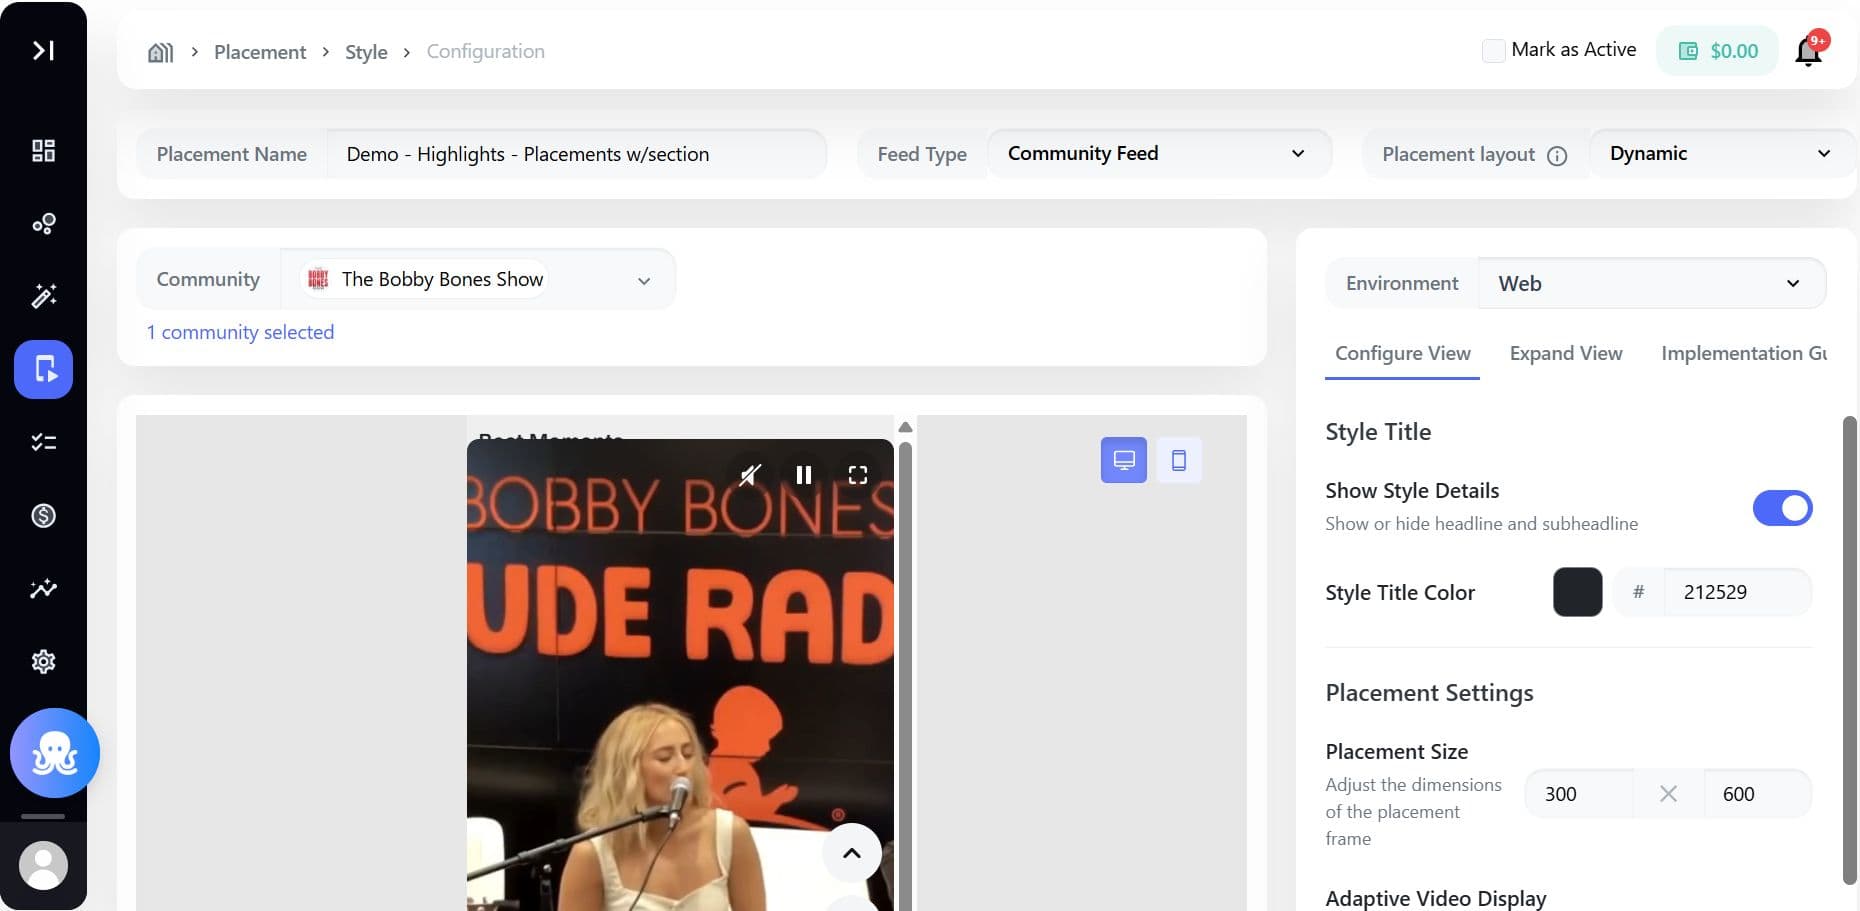Open the magic wand sidebar tool
The image size is (1860, 911).
point(43,296)
